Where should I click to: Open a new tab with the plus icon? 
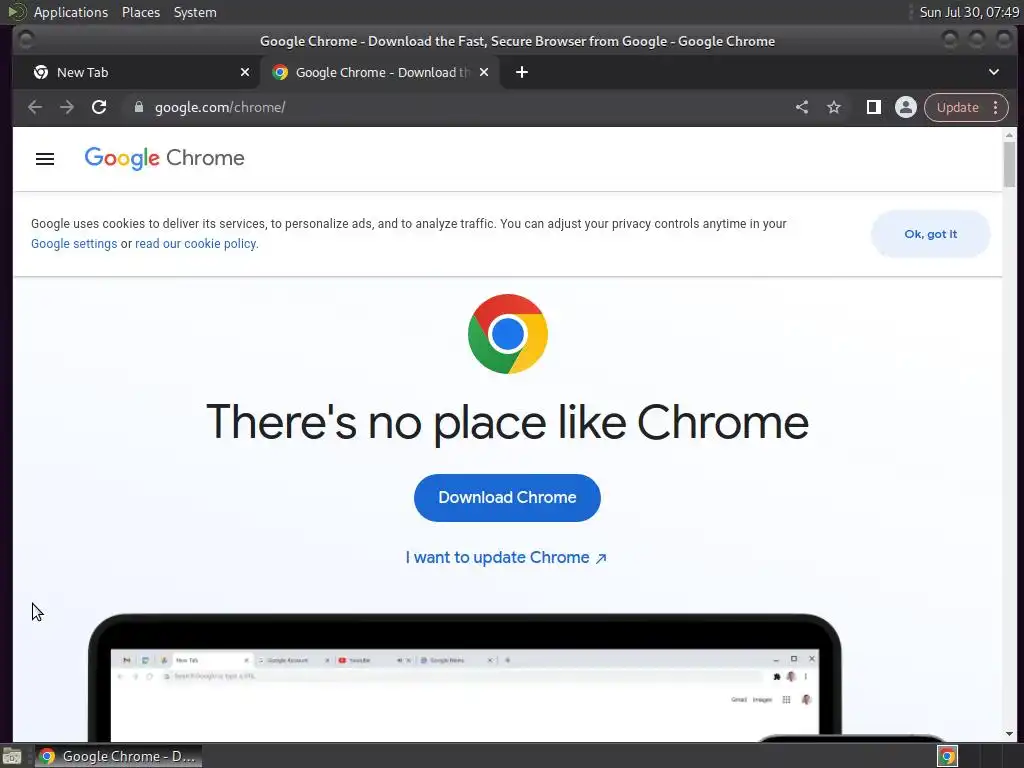click(x=522, y=72)
